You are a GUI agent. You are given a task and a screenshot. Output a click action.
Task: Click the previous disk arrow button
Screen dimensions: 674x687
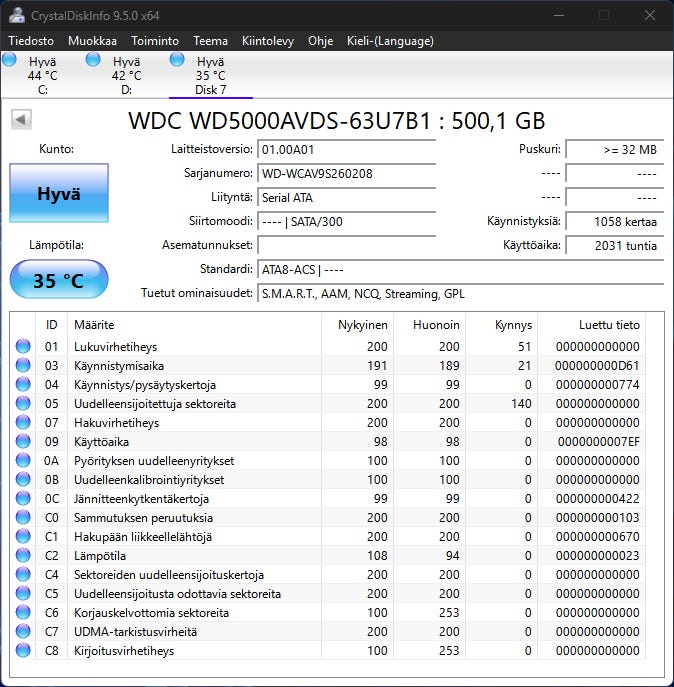(20, 120)
